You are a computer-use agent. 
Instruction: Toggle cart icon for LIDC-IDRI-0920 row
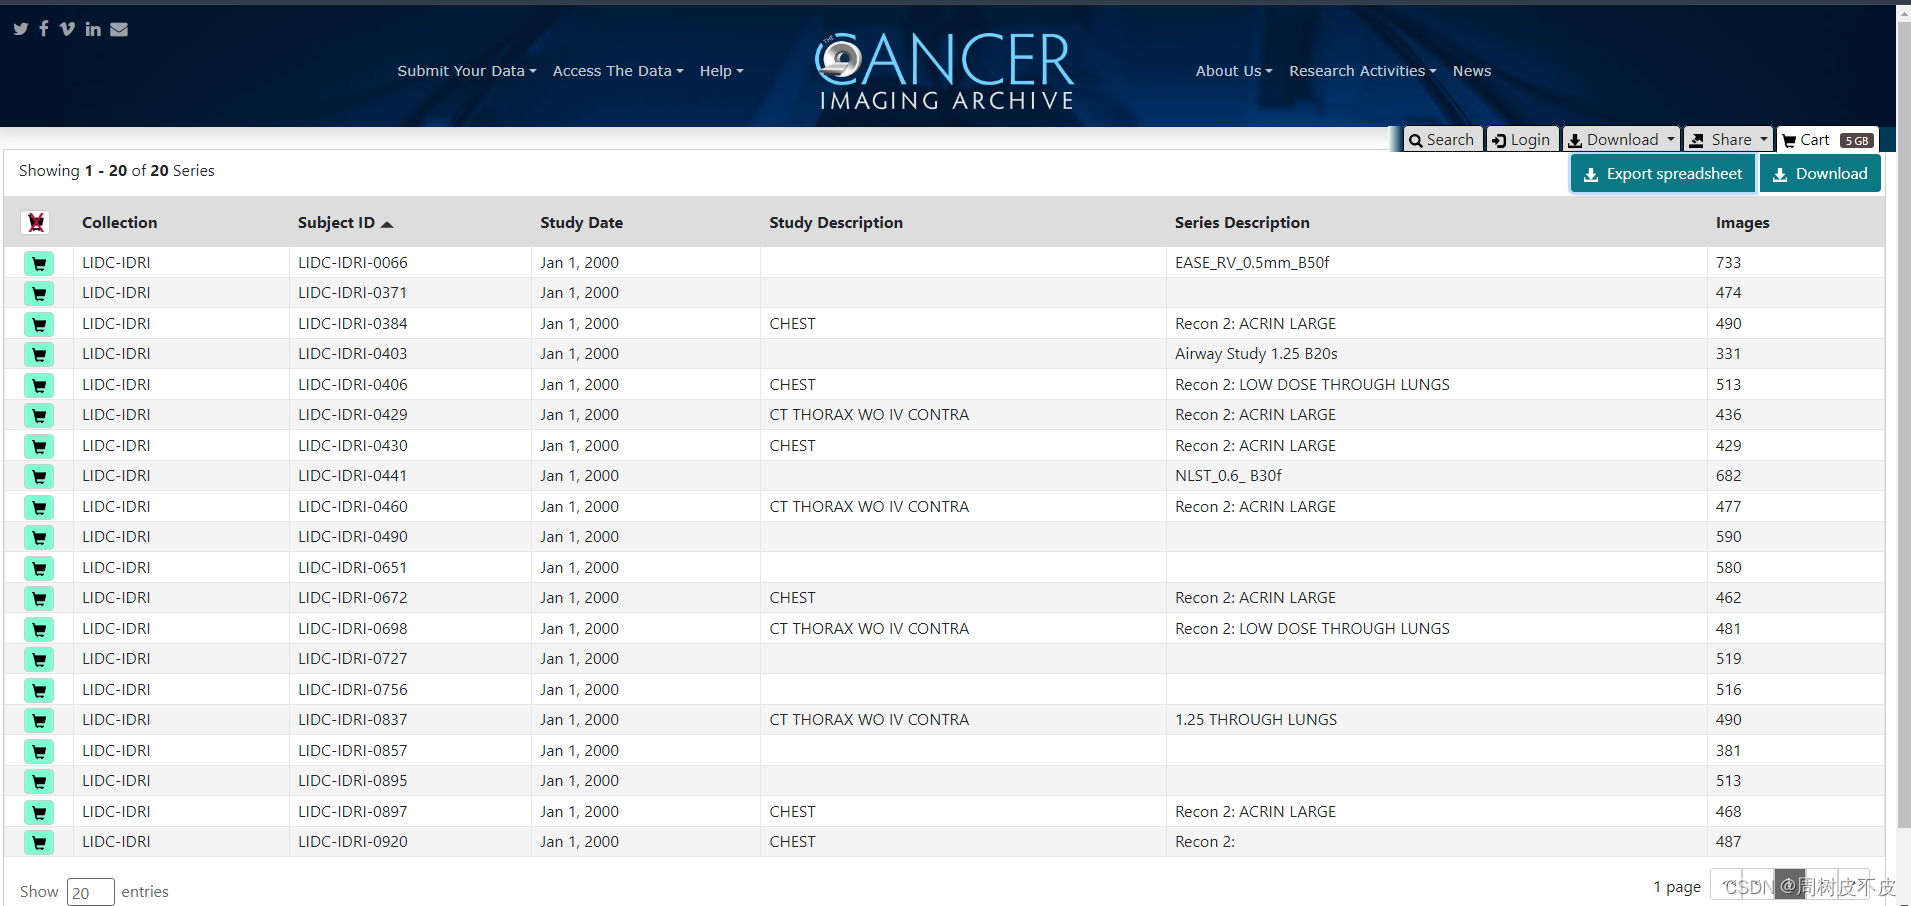tap(39, 842)
